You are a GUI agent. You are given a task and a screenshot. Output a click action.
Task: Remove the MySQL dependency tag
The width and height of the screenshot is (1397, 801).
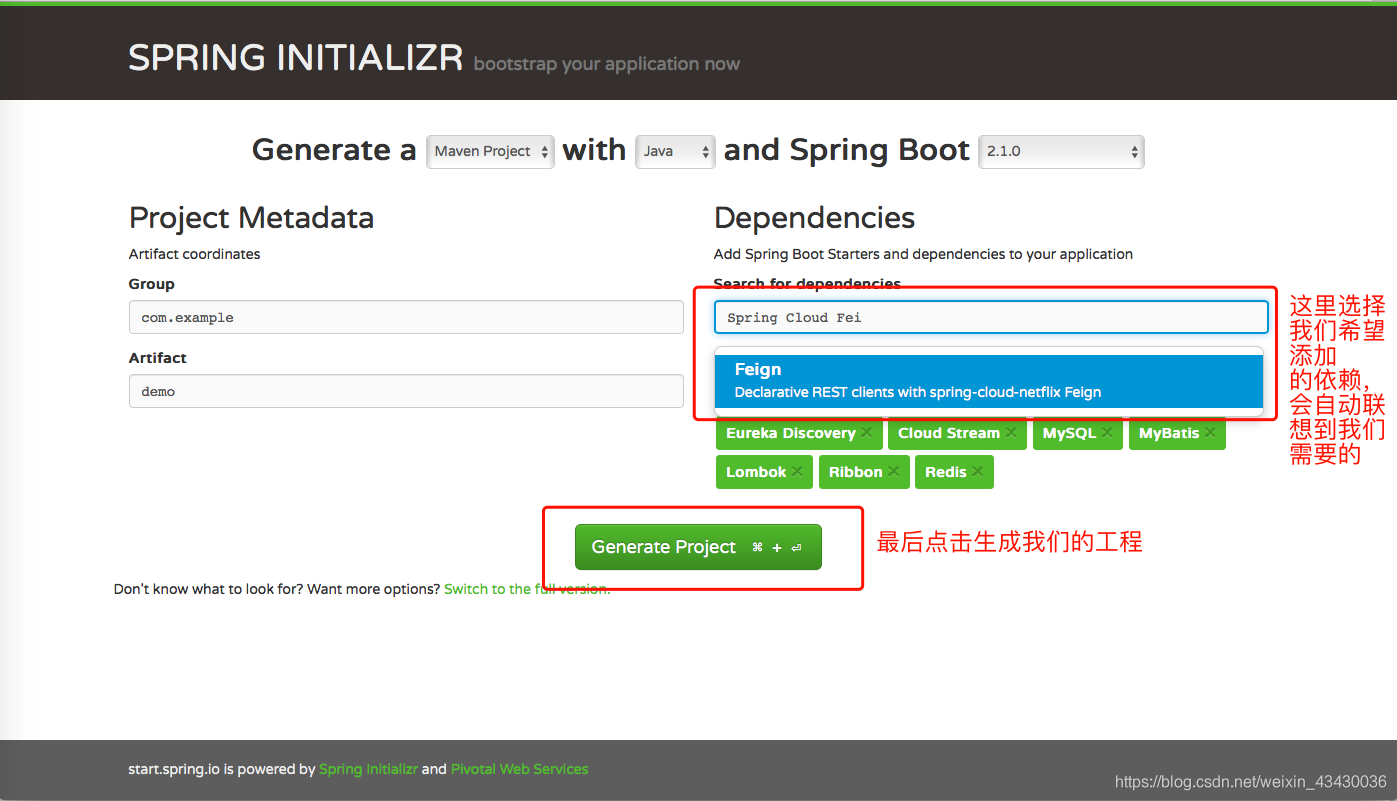pyautogui.click(x=1107, y=433)
